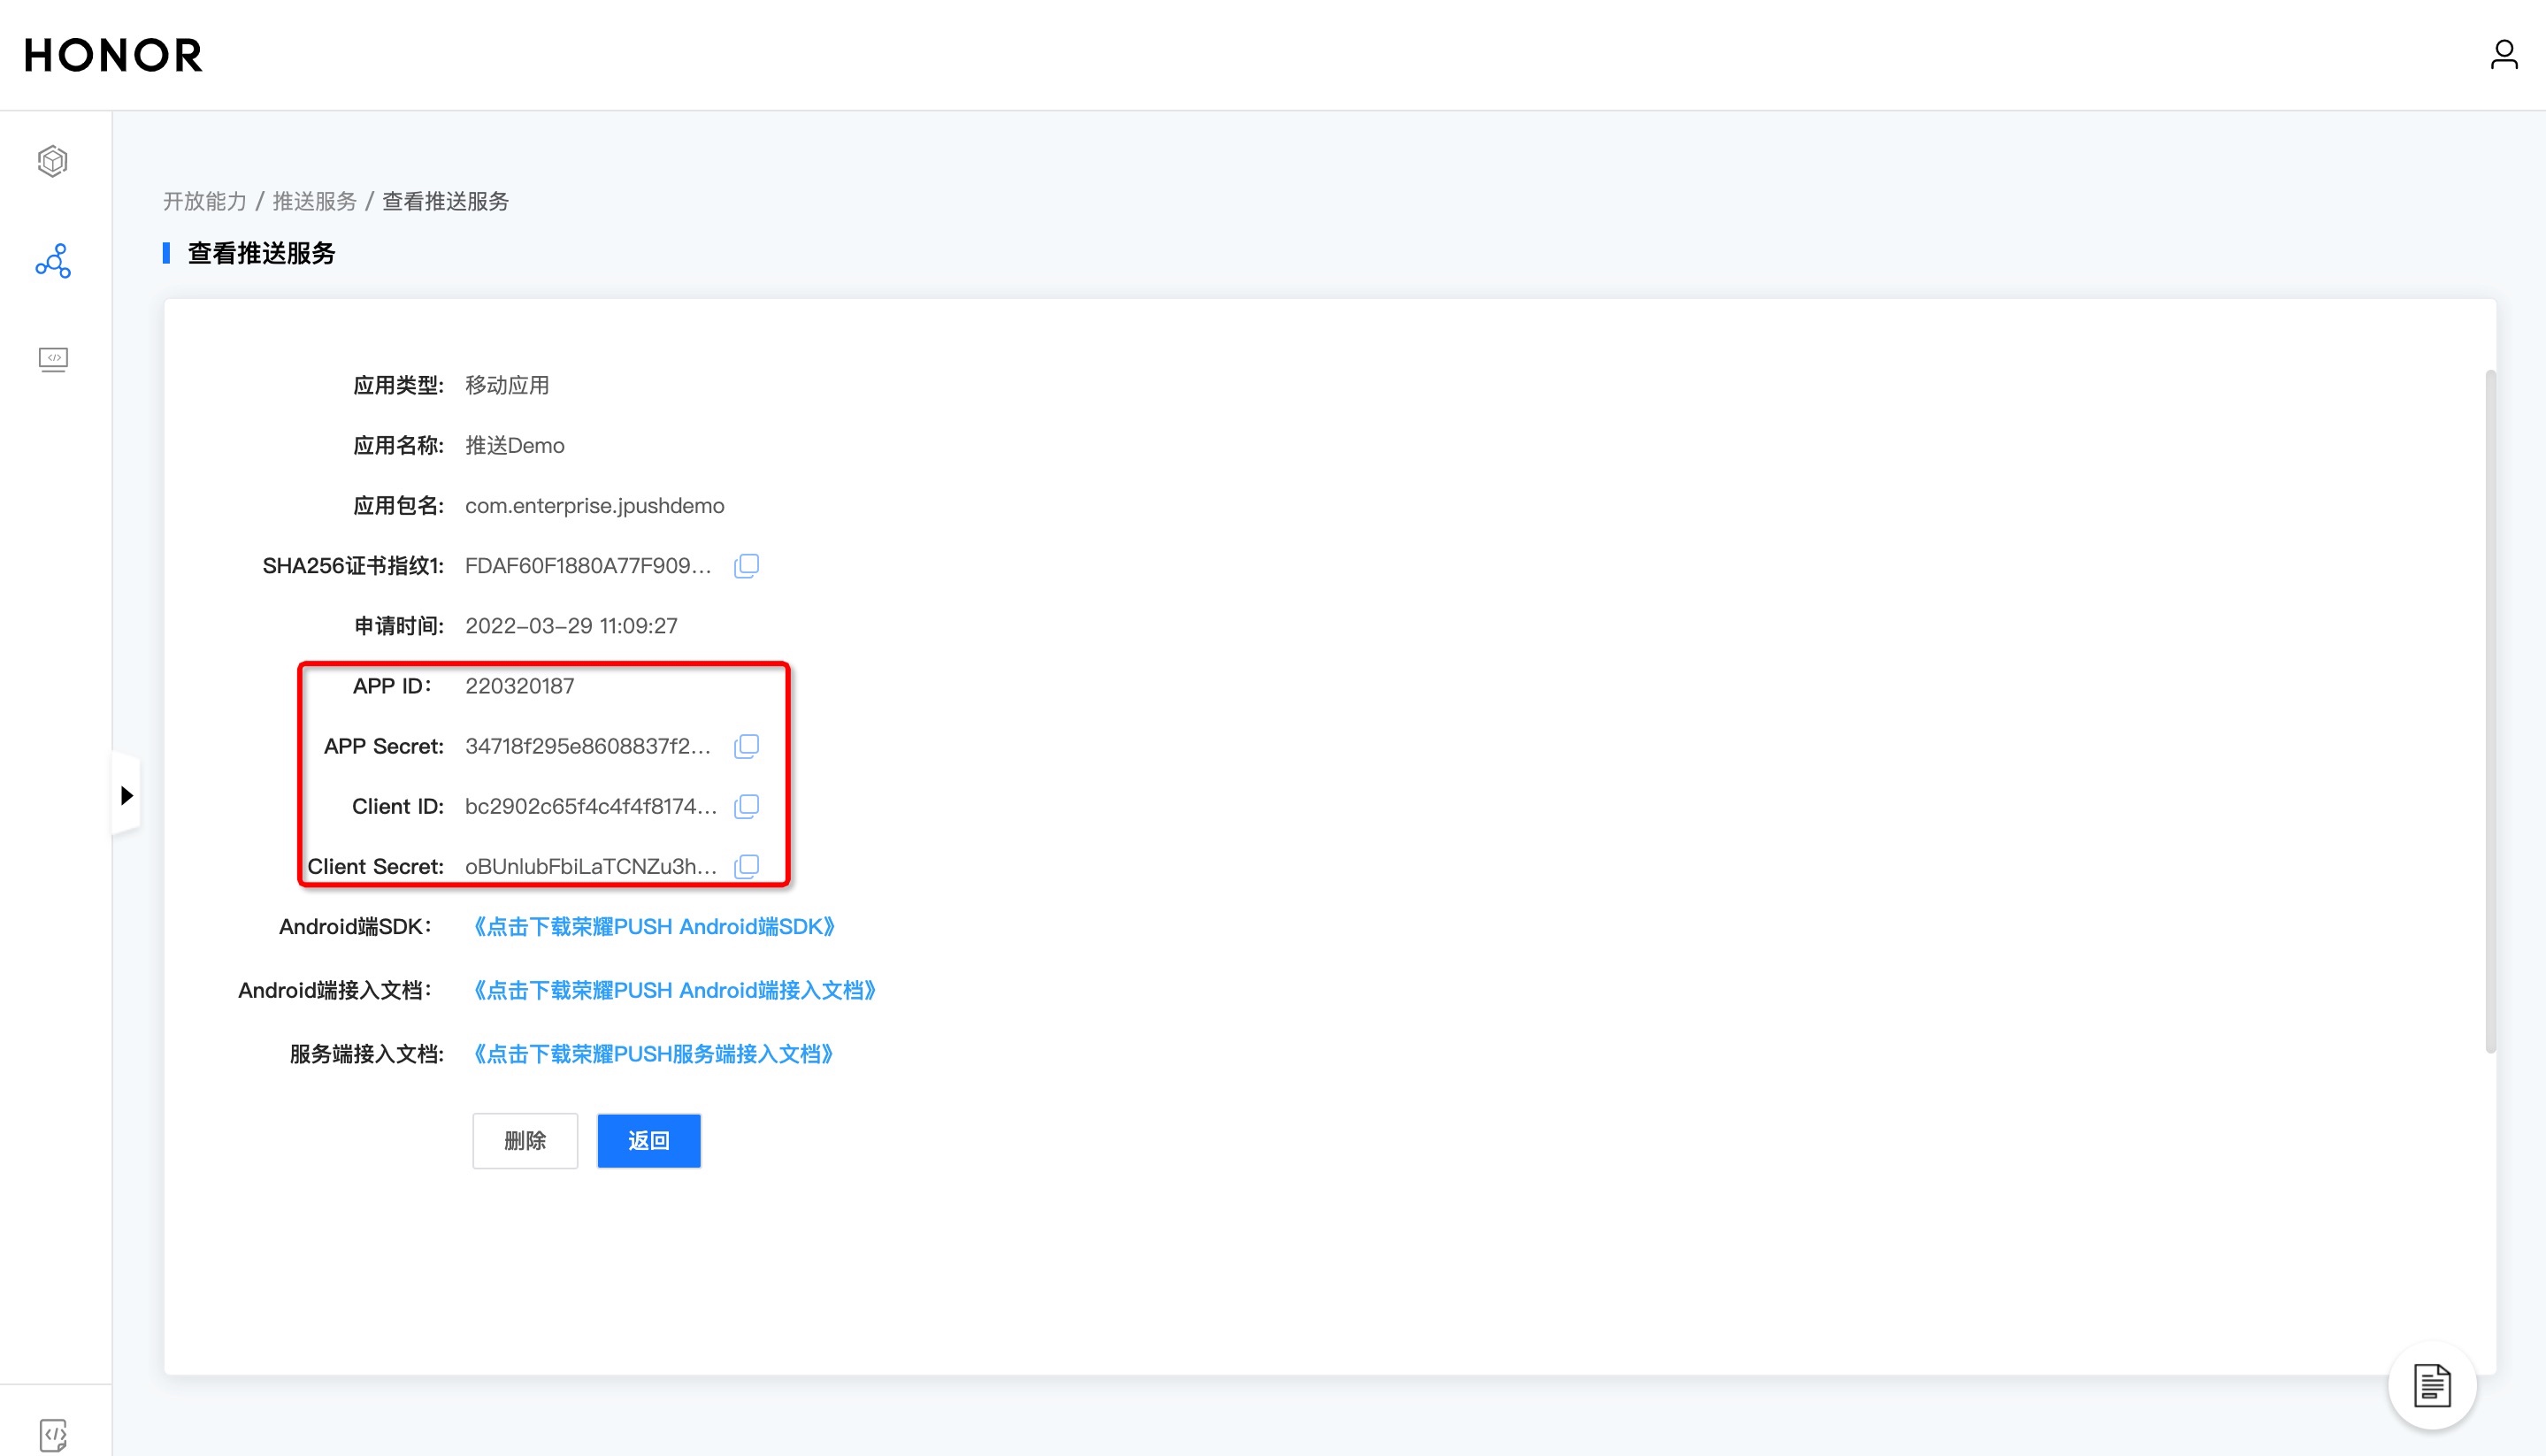This screenshot has height=1456, width=2546.
Task: Go to 推送服务 breadcrumb
Action: 314,201
